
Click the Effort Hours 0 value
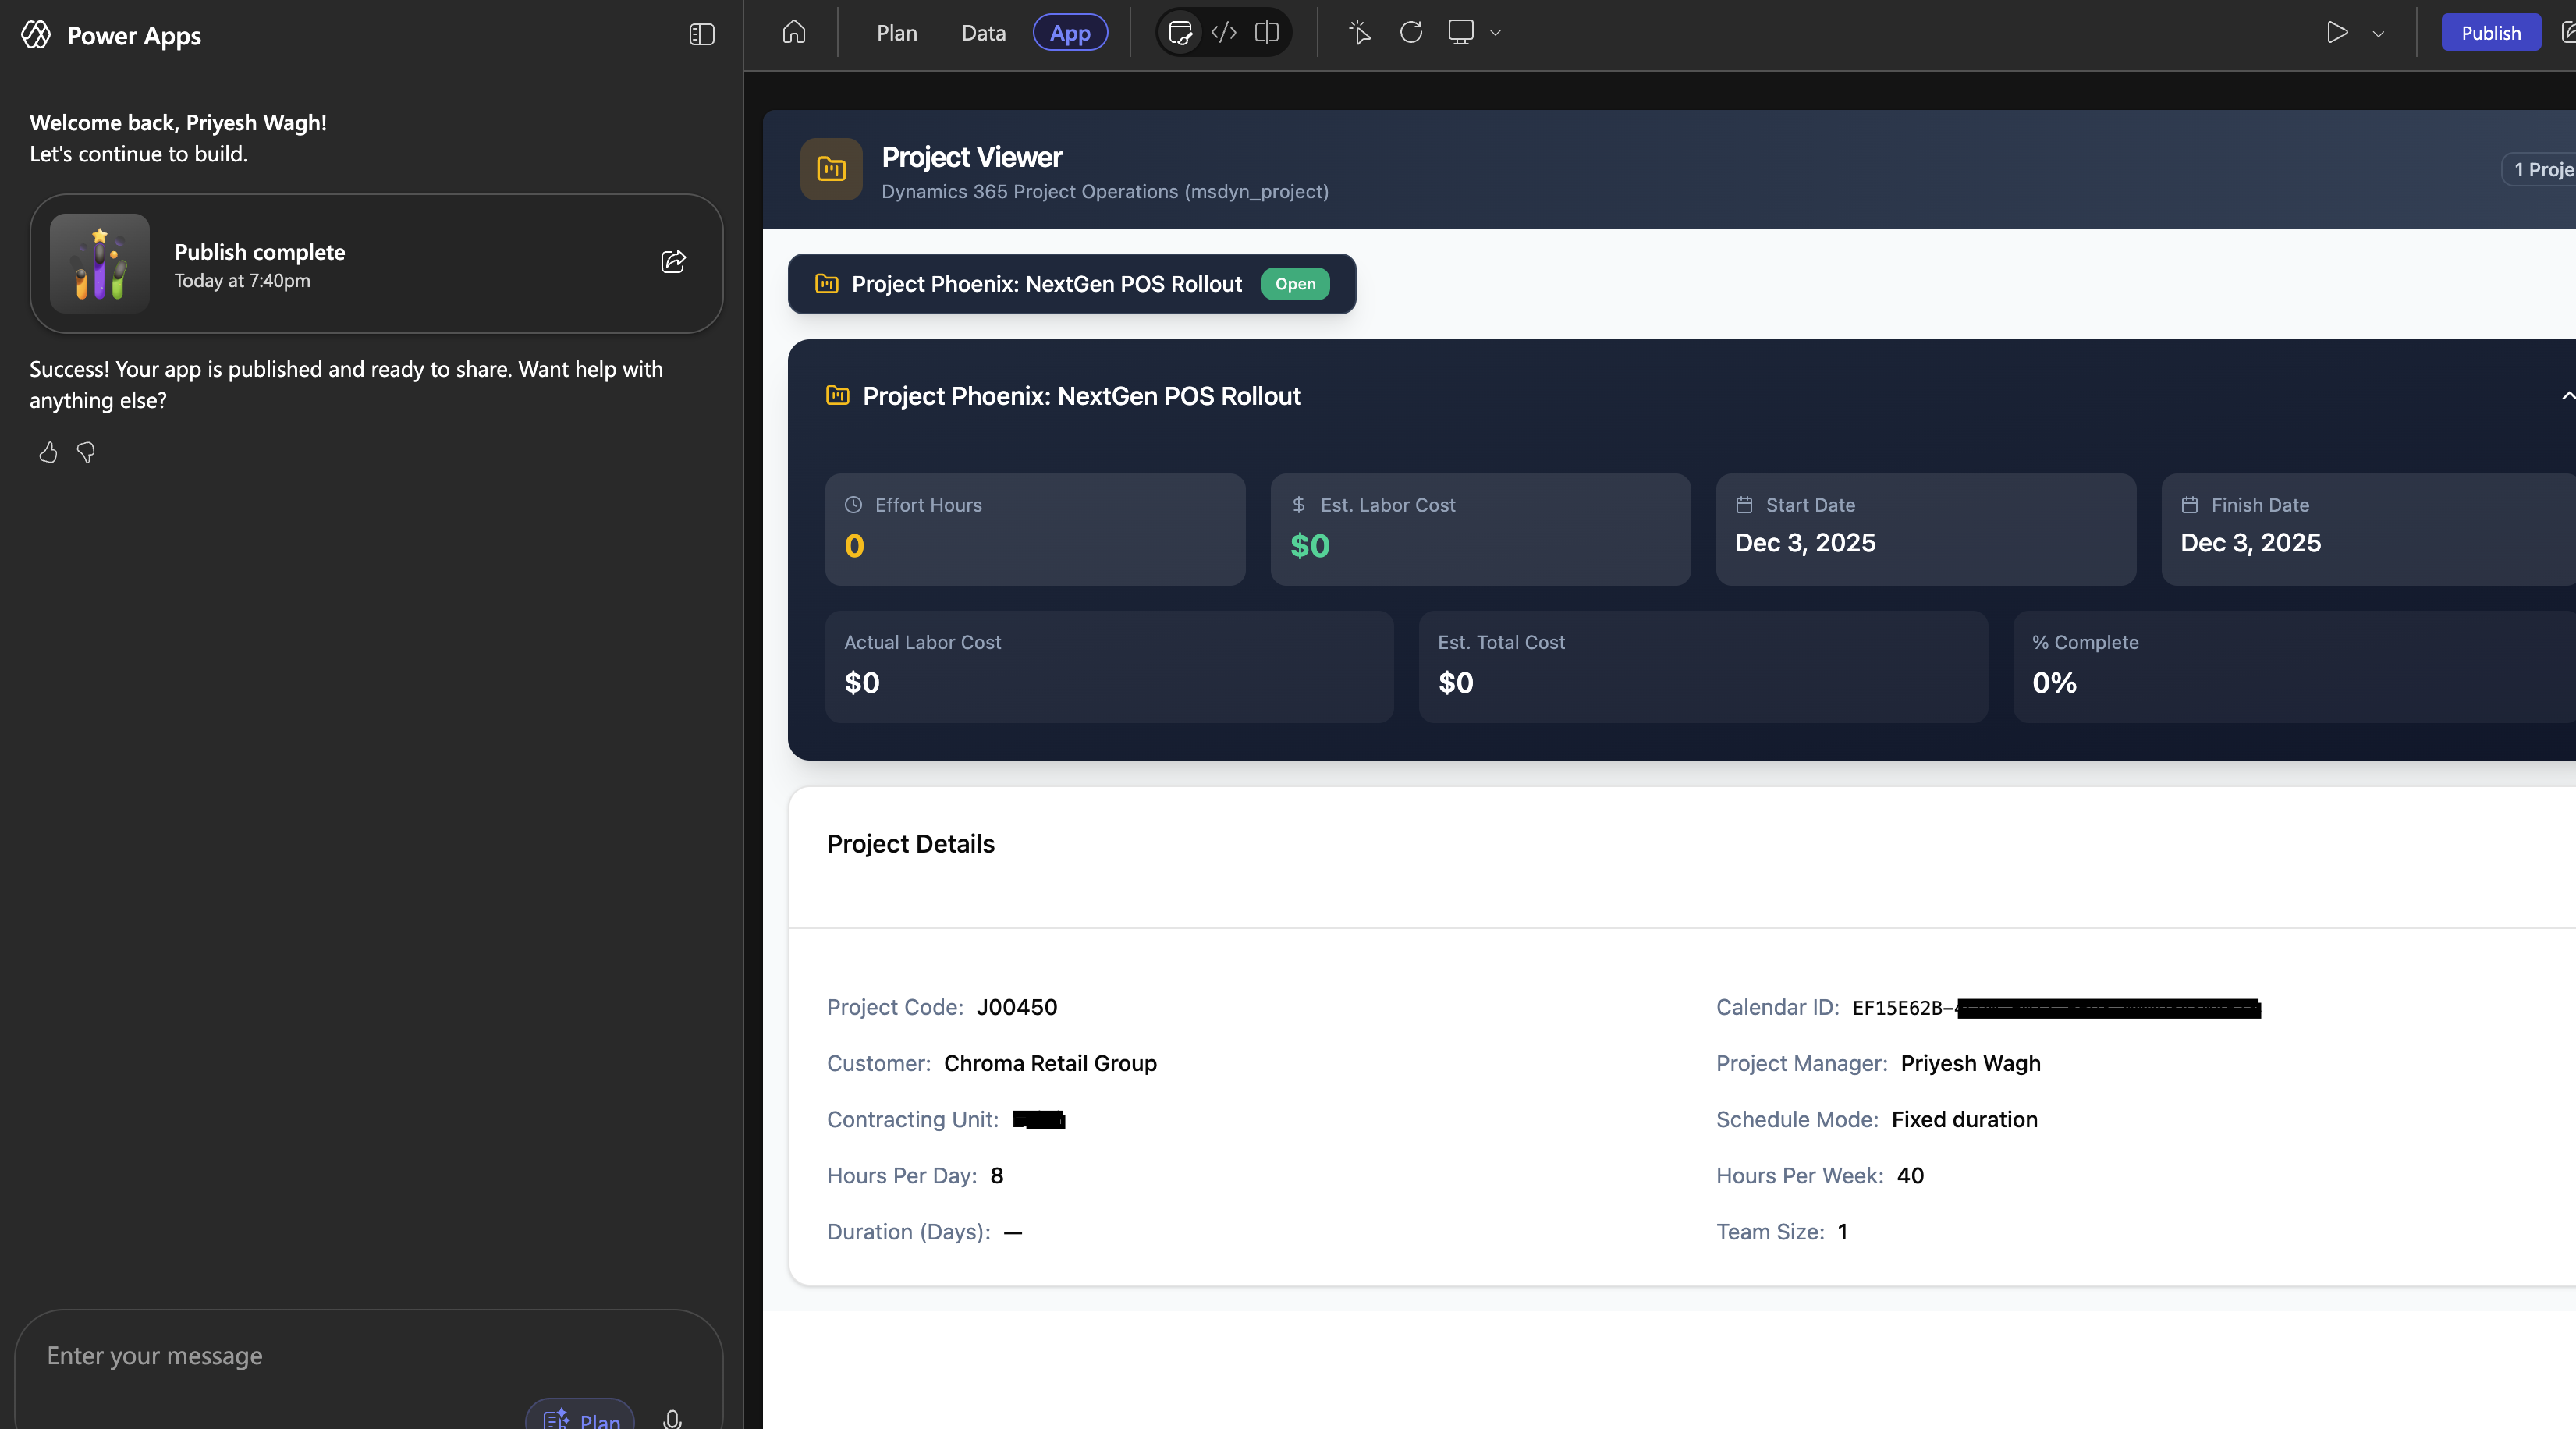pyautogui.click(x=854, y=546)
